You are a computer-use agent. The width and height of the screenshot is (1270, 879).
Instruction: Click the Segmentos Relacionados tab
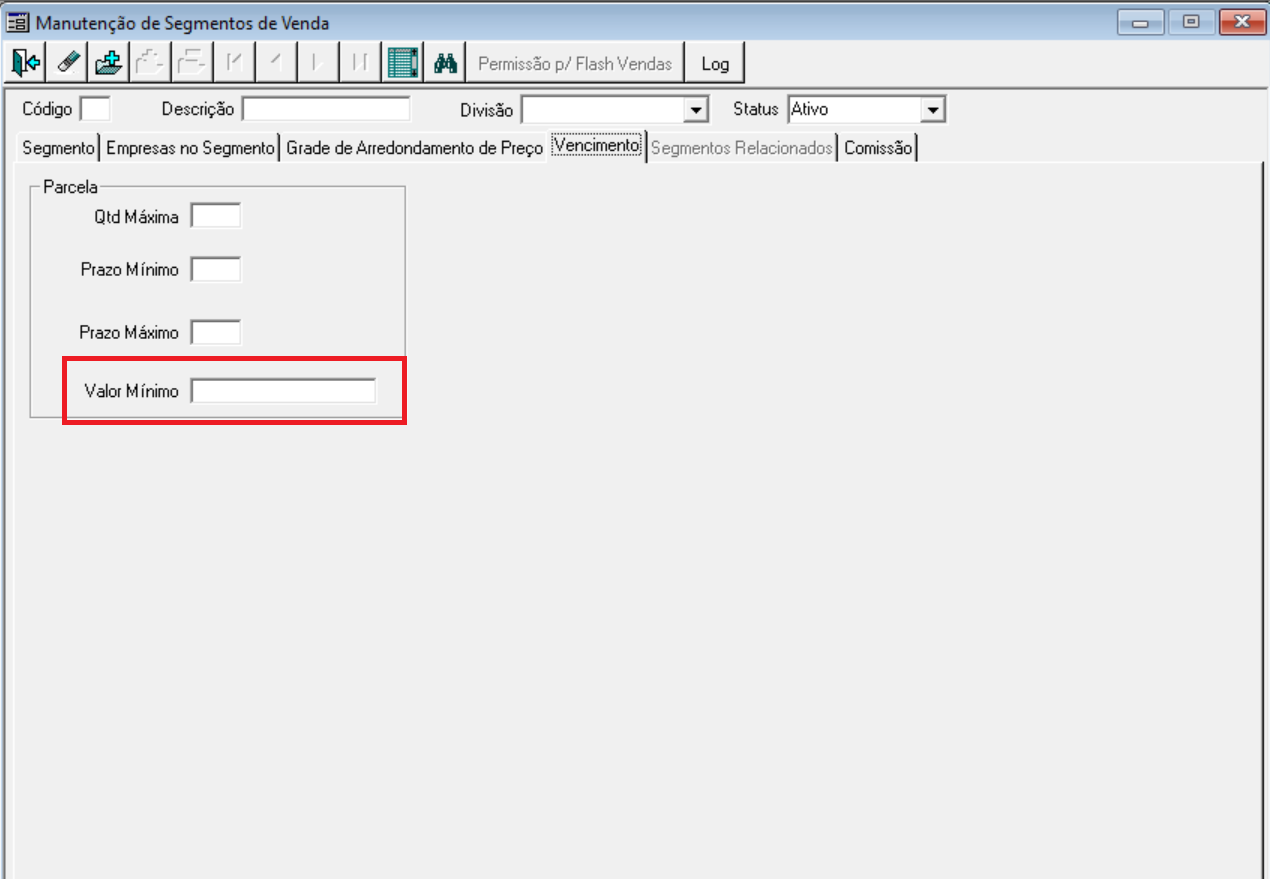click(x=741, y=148)
